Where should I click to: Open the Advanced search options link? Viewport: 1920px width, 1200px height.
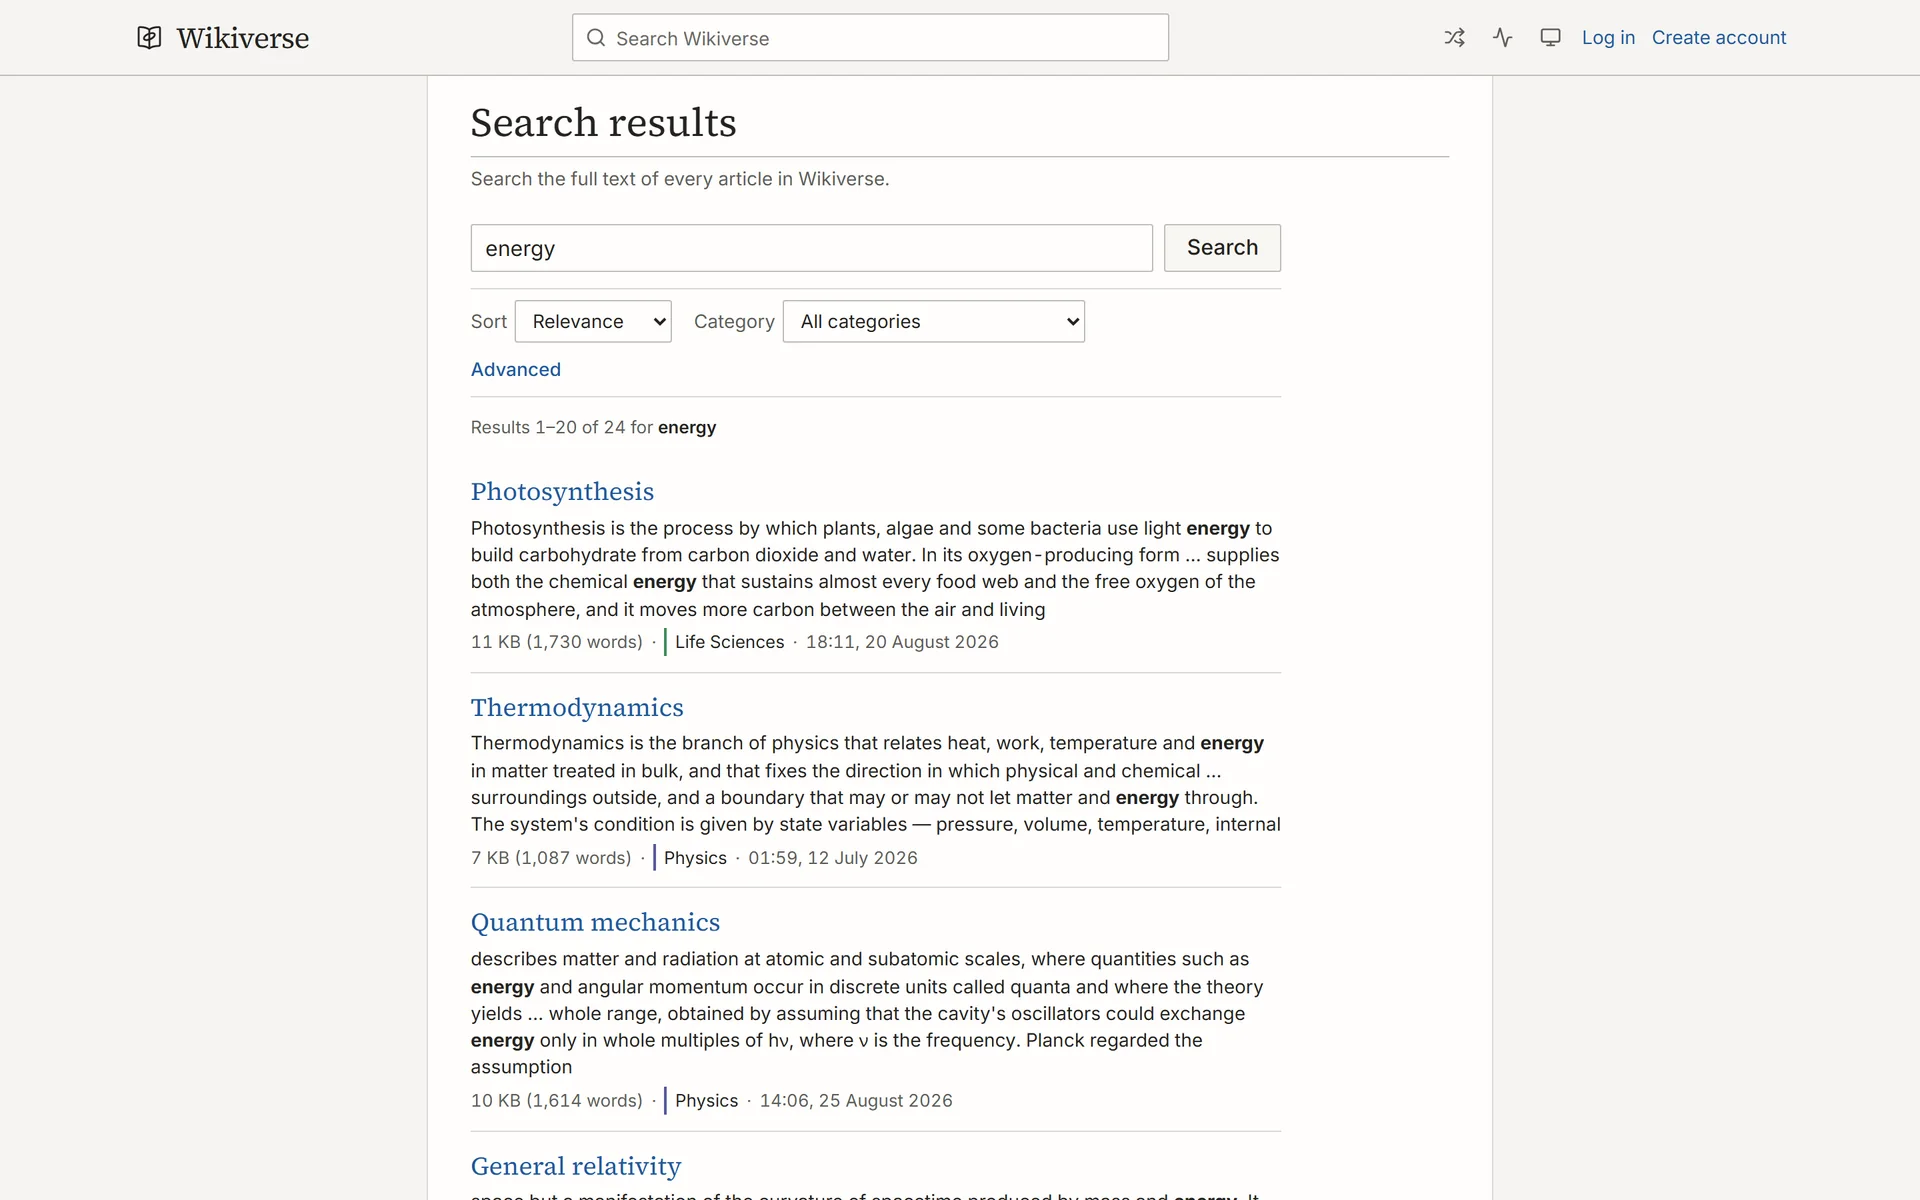[x=516, y=370]
